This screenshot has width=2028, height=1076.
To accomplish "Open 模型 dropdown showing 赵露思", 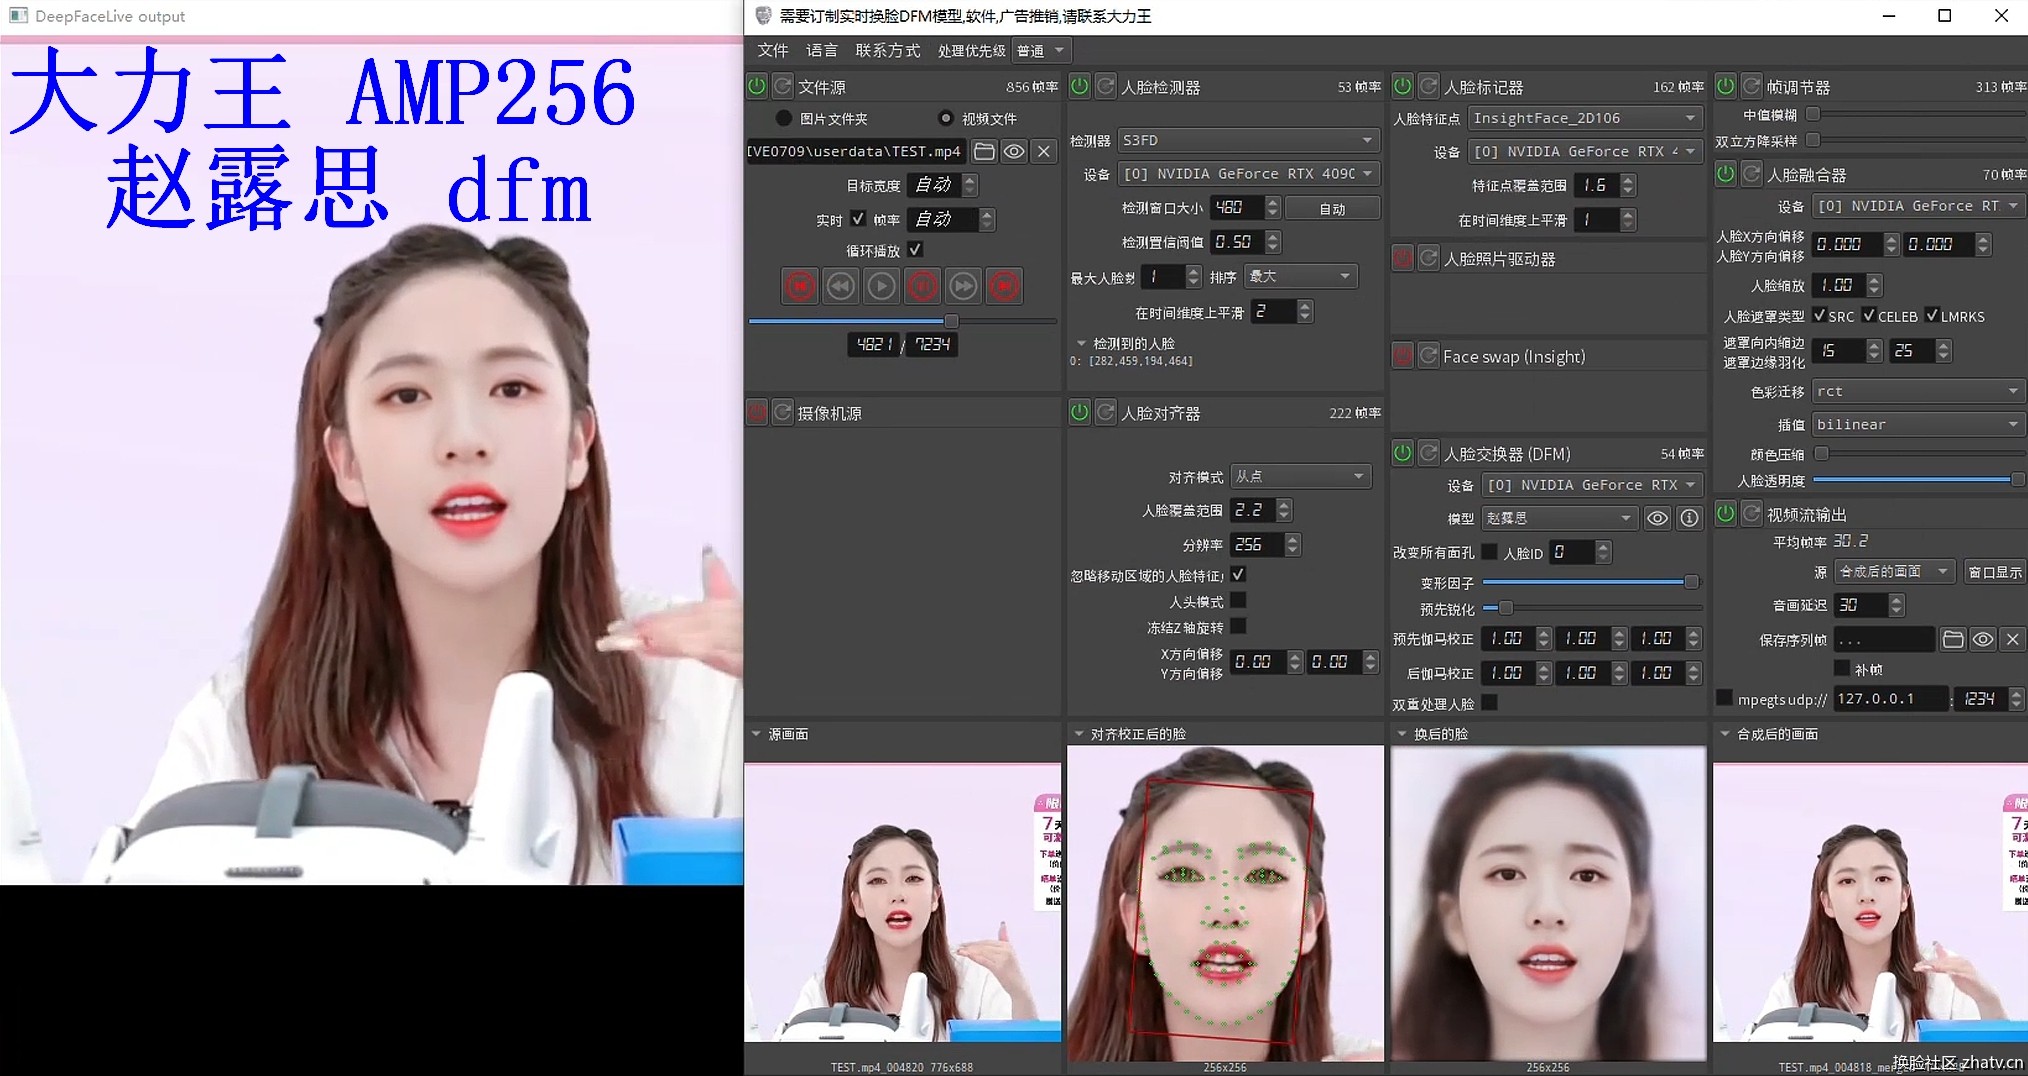I will [1558, 518].
